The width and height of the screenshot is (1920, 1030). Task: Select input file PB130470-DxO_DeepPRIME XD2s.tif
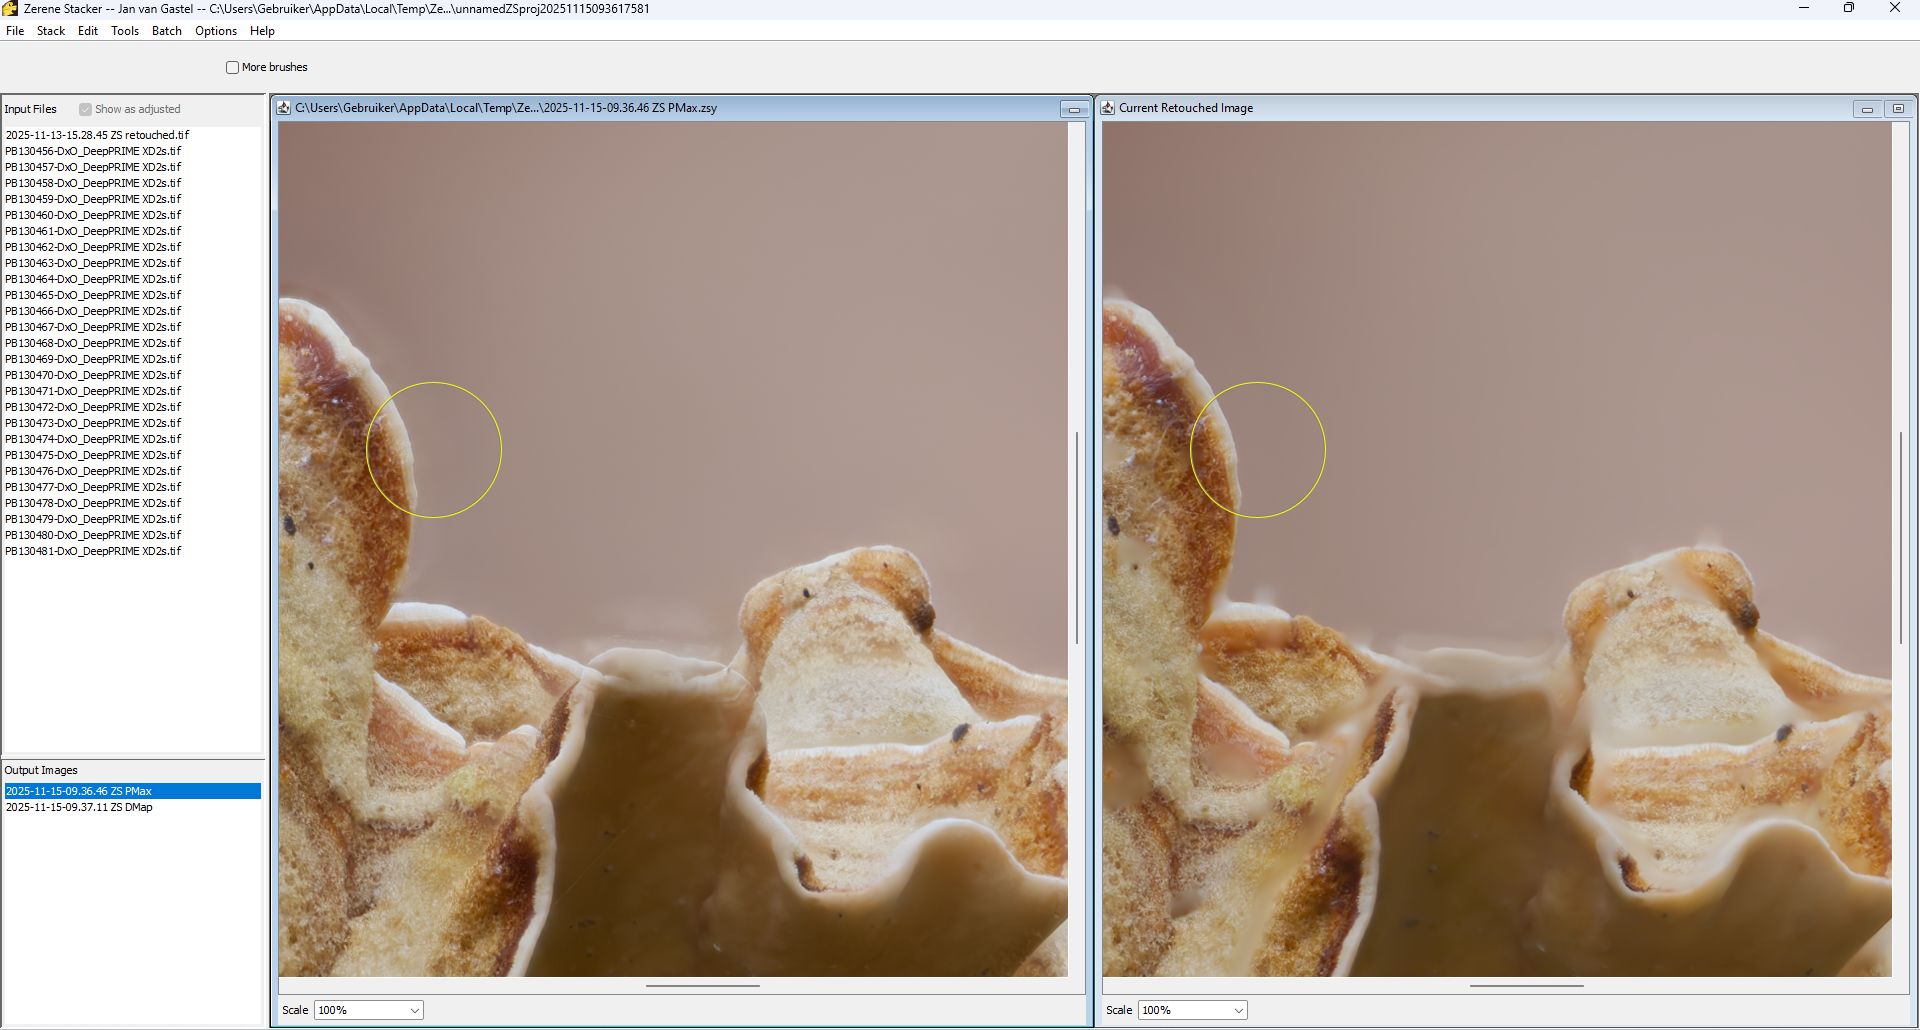click(93, 375)
